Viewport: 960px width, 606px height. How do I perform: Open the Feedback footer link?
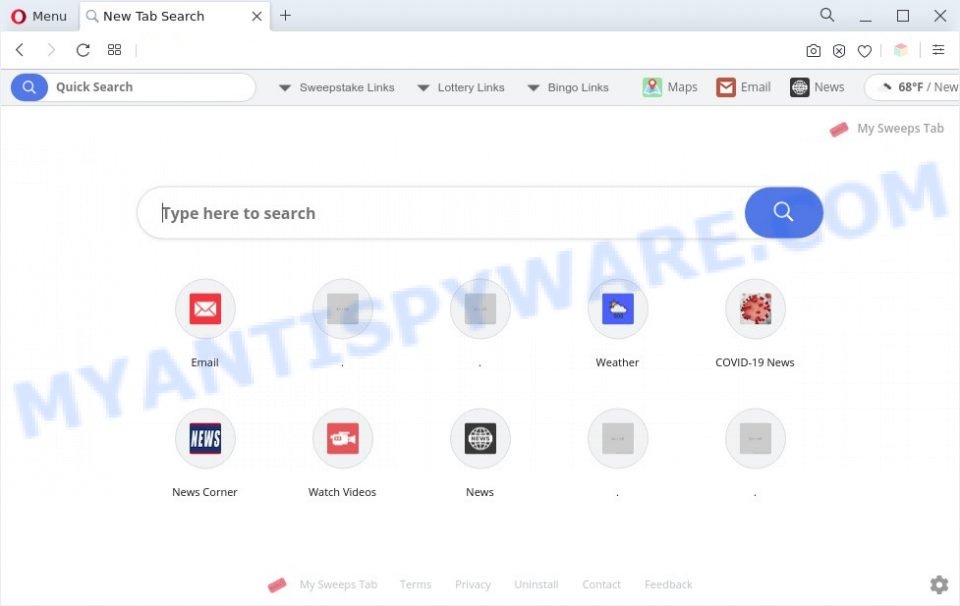(x=669, y=585)
